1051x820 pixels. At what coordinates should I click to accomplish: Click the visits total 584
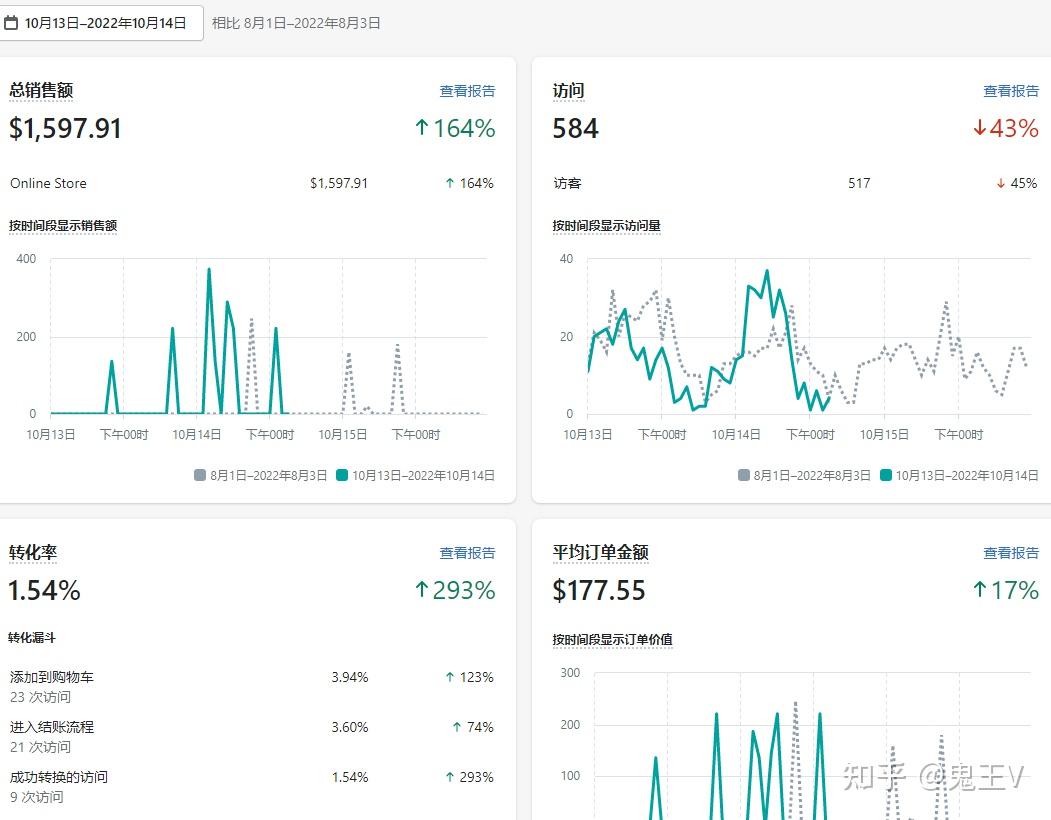pyautogui.click(x=575, y=128)
